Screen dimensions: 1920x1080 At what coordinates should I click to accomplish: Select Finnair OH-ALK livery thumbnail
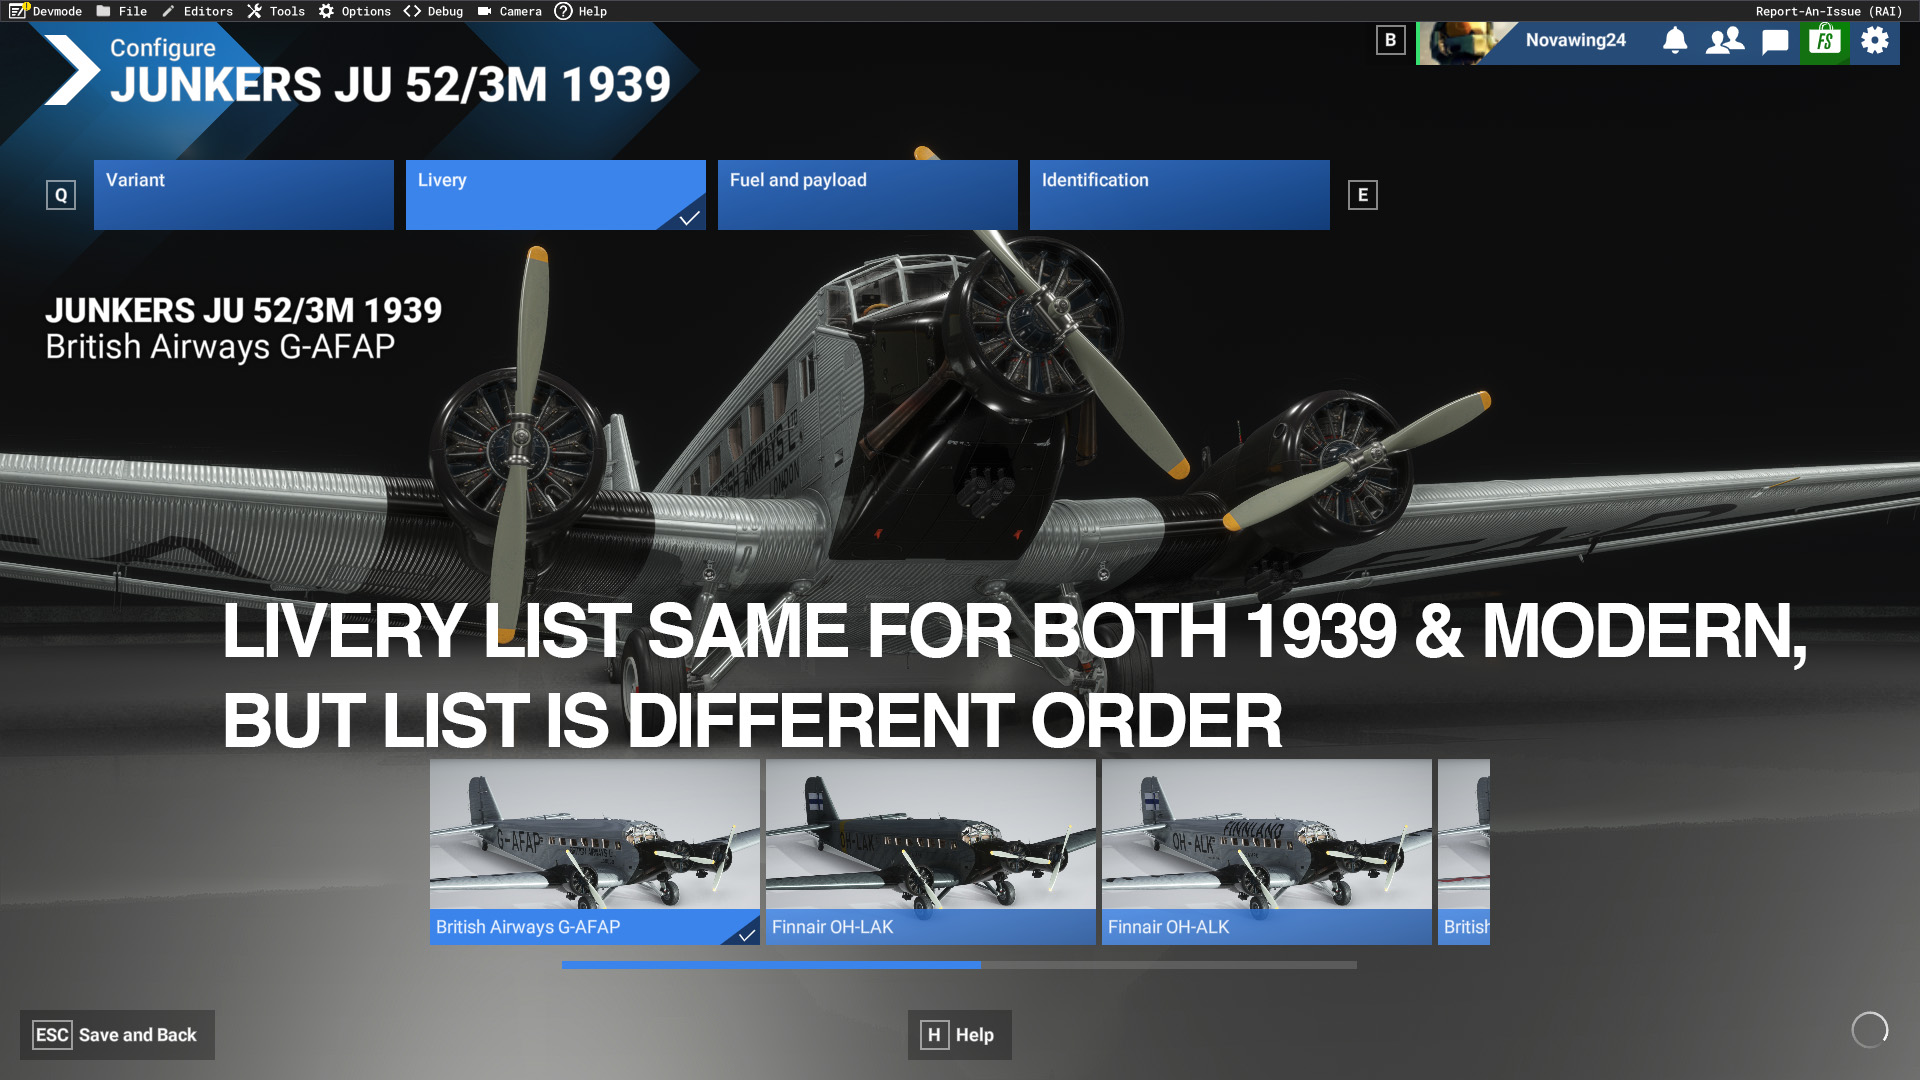[1267, 852]
